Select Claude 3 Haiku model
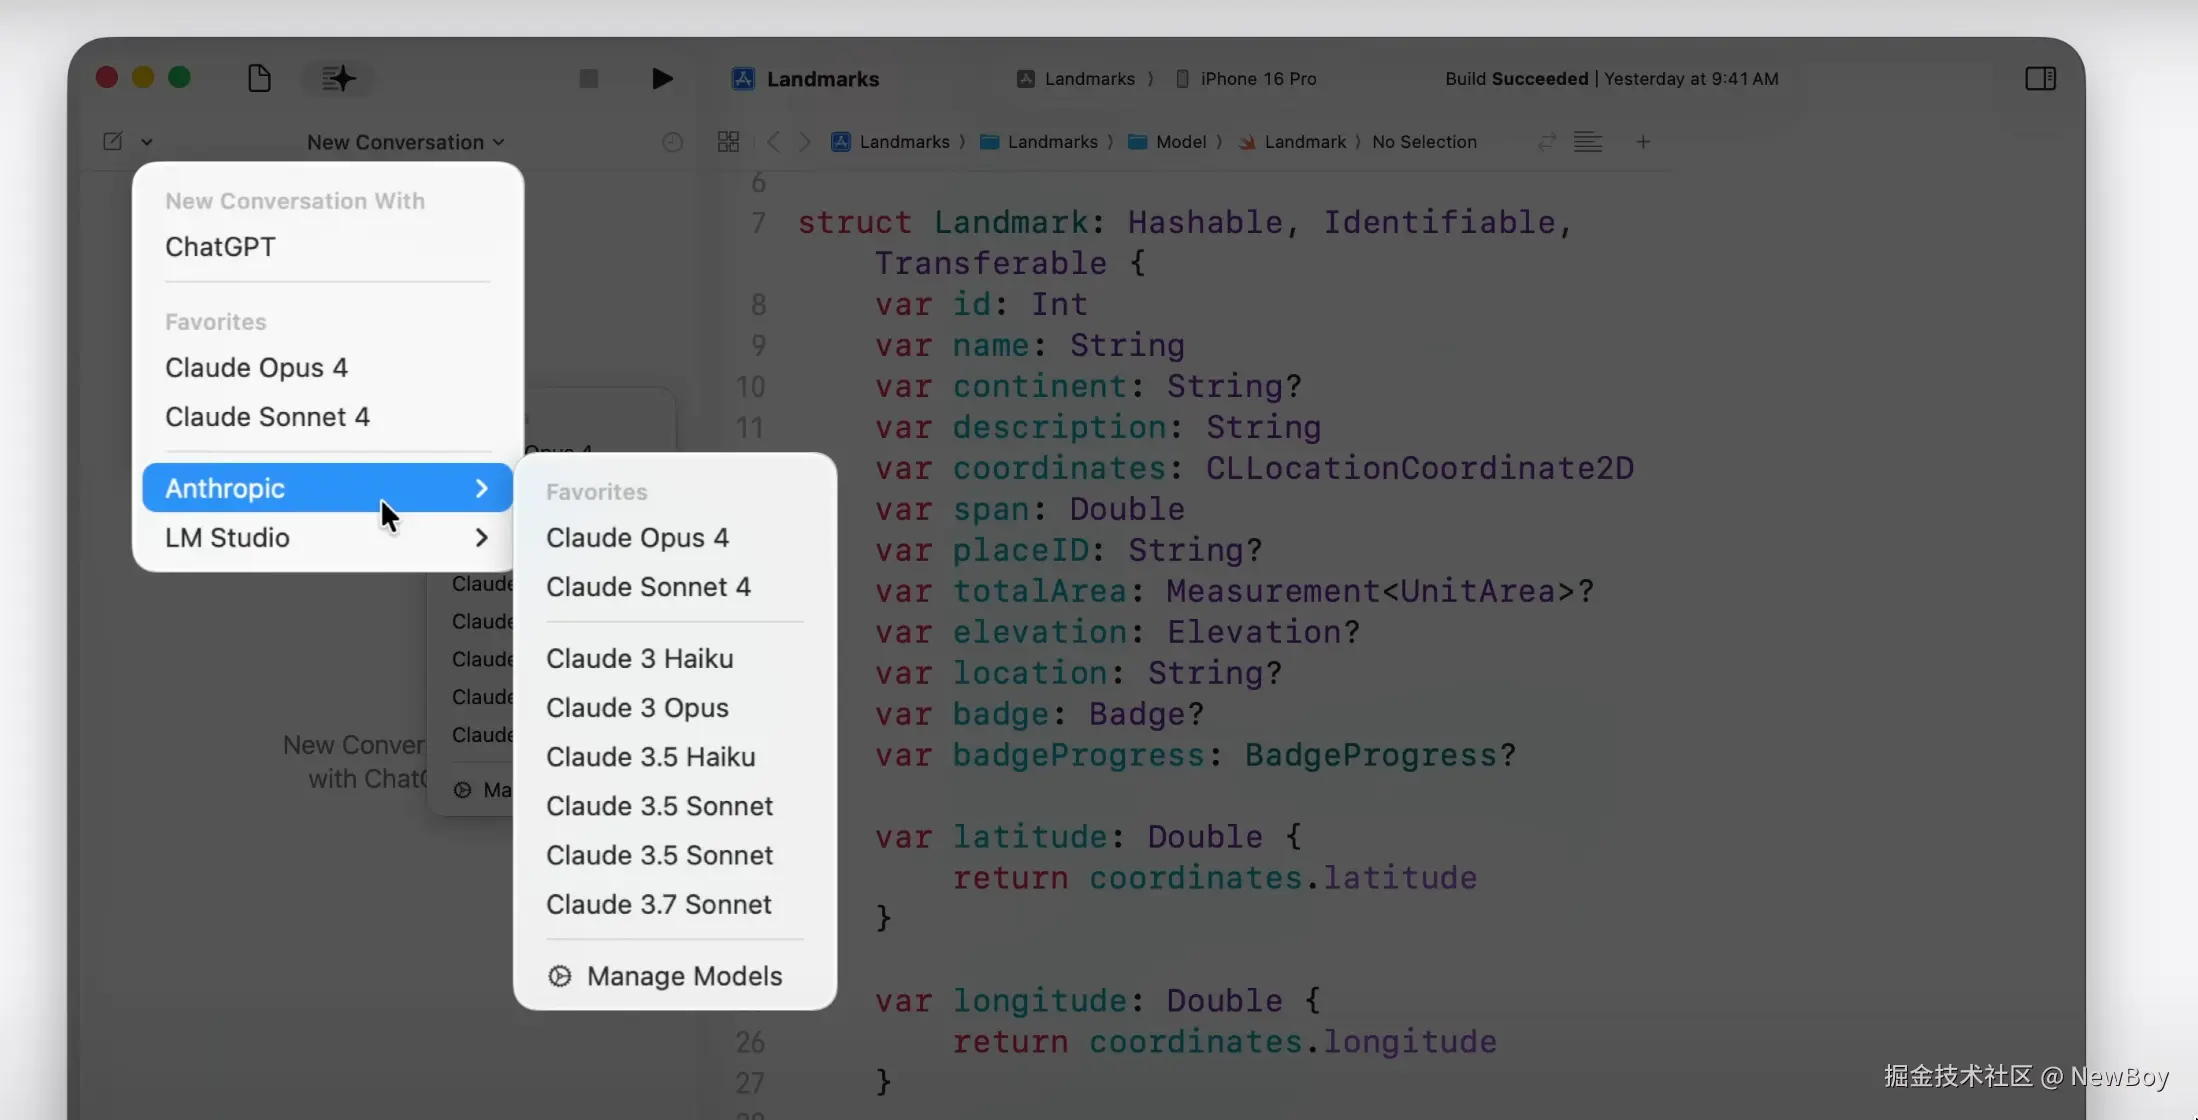This screenshot has height=1120, width=2198. pyautogui.click(x=639, y=659)
